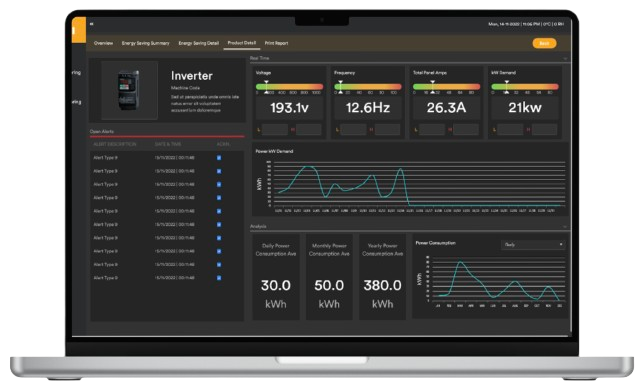
Task: Click the Frequency H limit field
Action: click(x=387, y=130)
